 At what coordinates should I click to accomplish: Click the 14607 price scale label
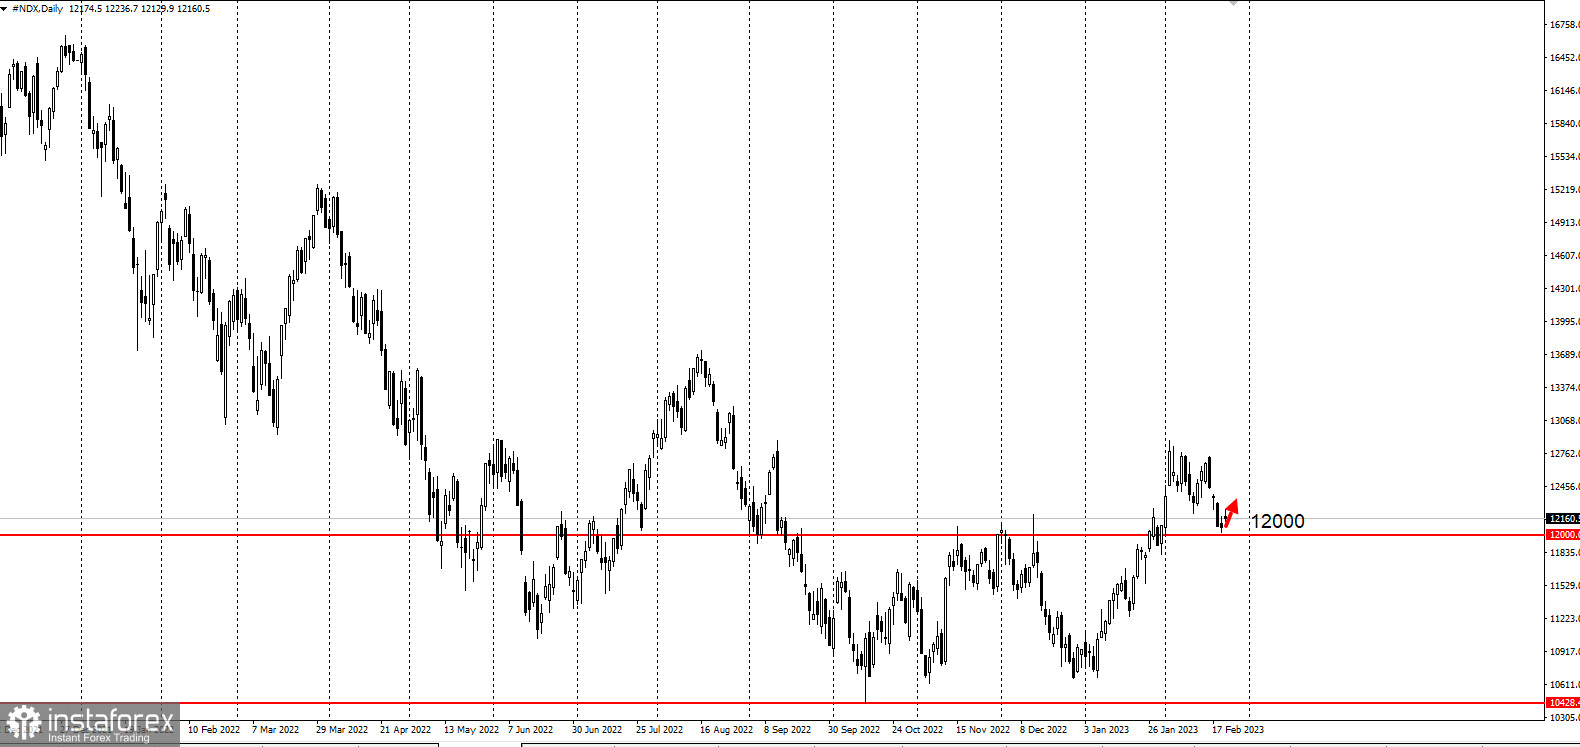pos(1565,256)
